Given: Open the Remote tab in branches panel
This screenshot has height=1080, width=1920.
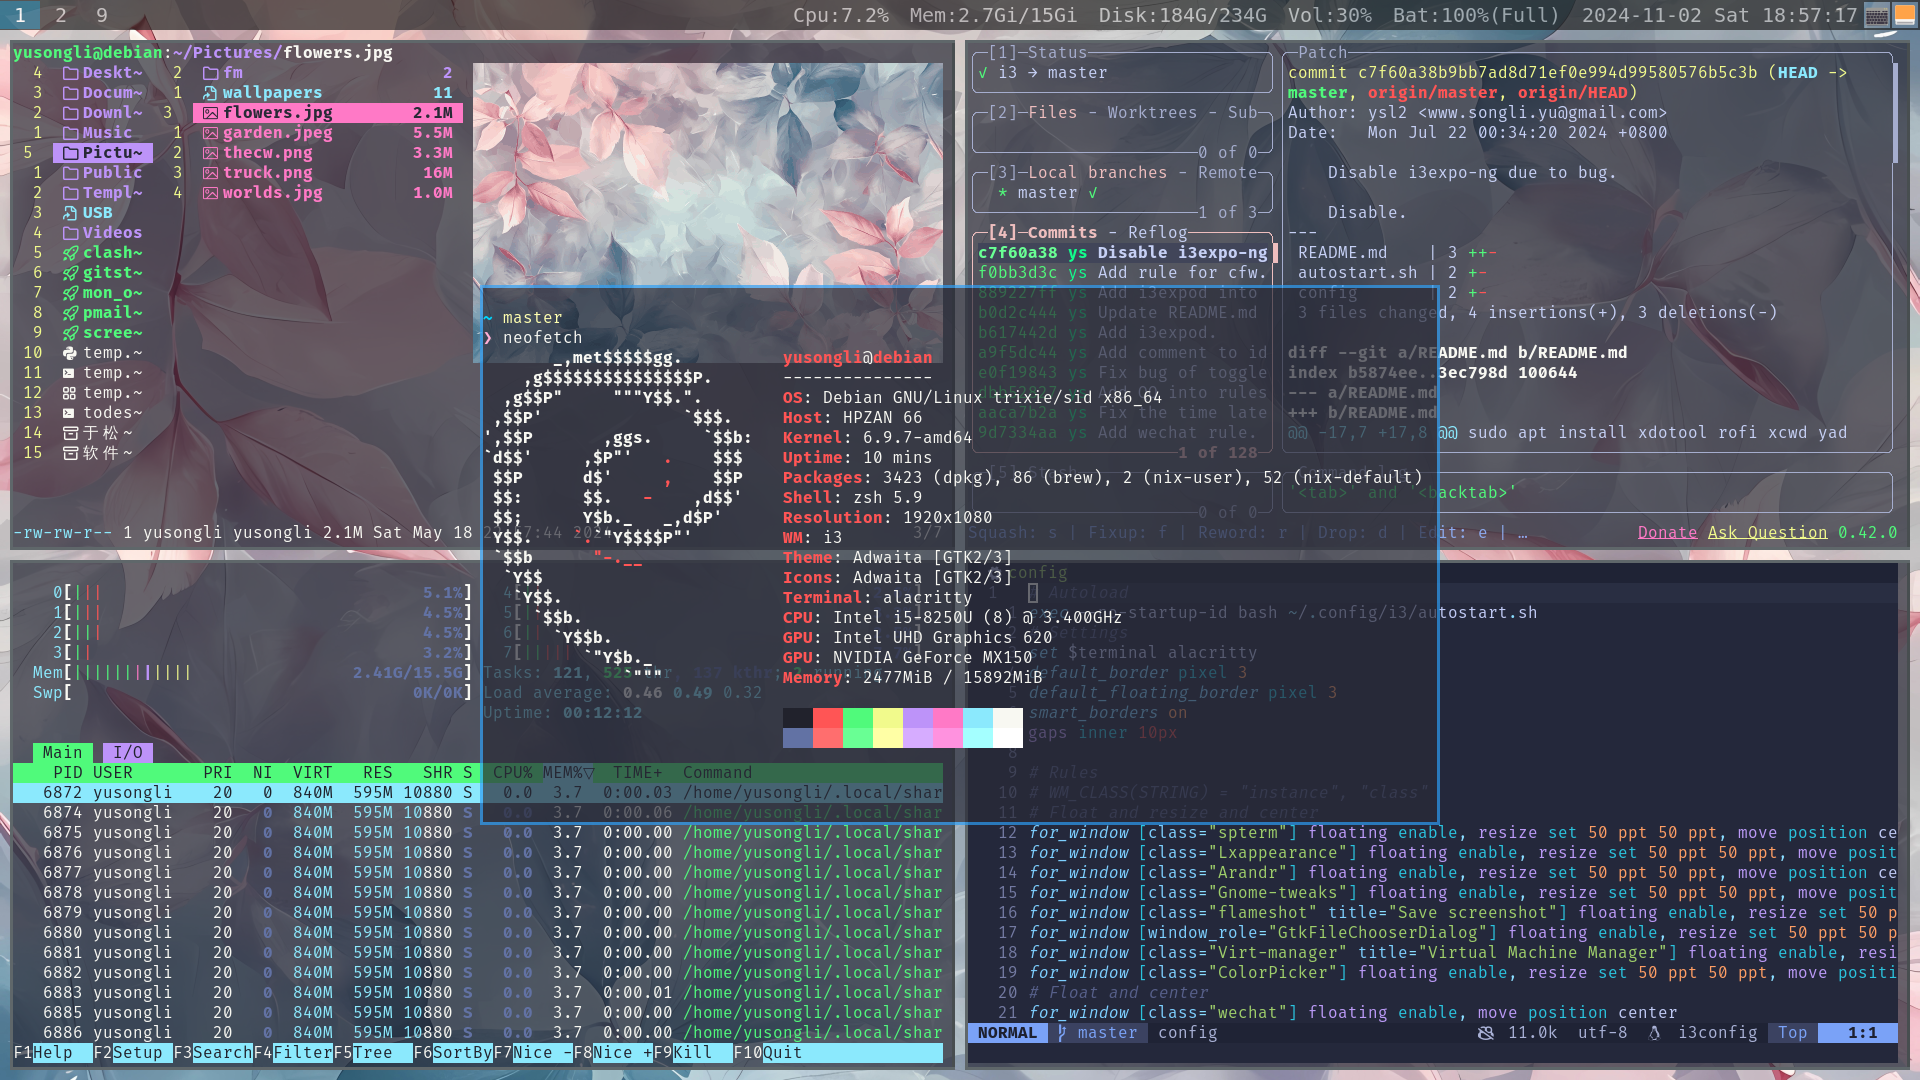Looking at the screenshot, I should pos(1227,173).
